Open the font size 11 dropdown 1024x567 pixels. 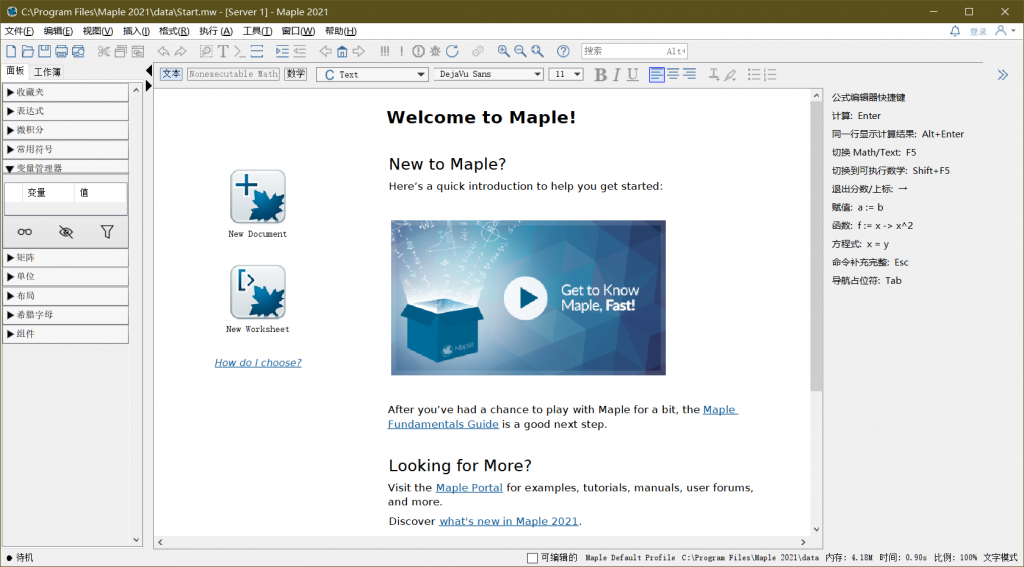566,74
